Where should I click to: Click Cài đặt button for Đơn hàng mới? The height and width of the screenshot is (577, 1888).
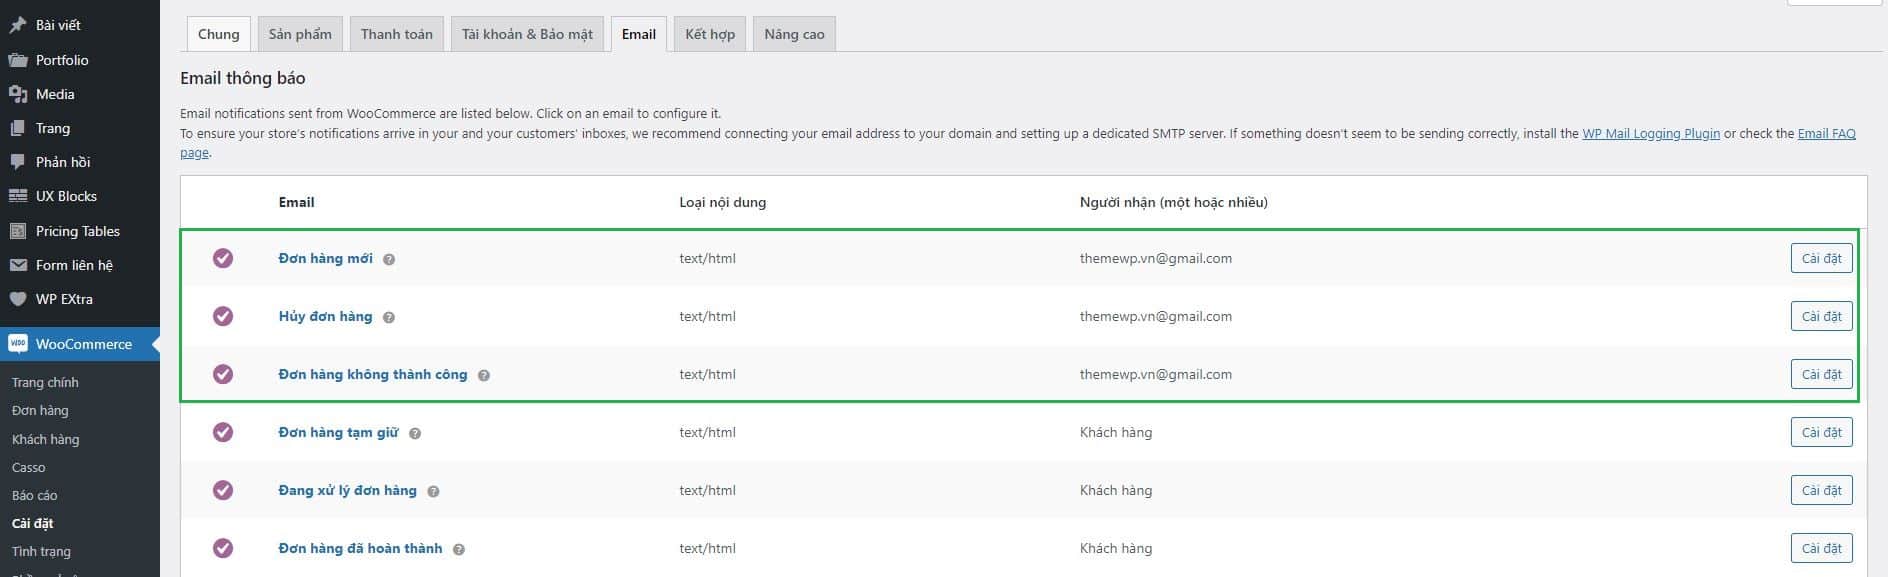[x=1821, y=258]
